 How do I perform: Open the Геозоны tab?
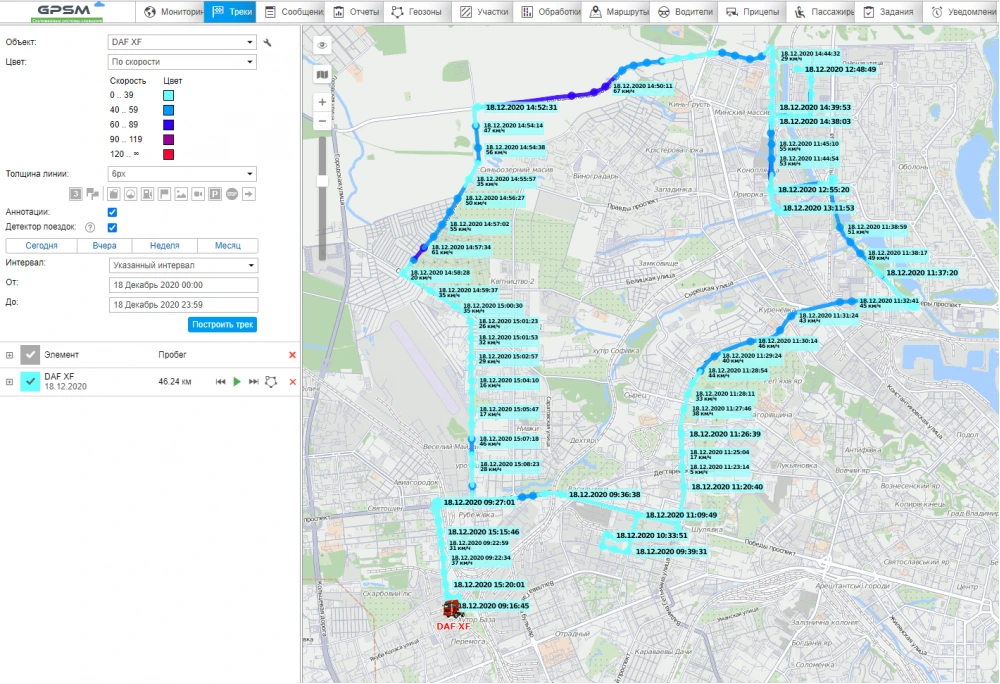(x=417, y=12)
